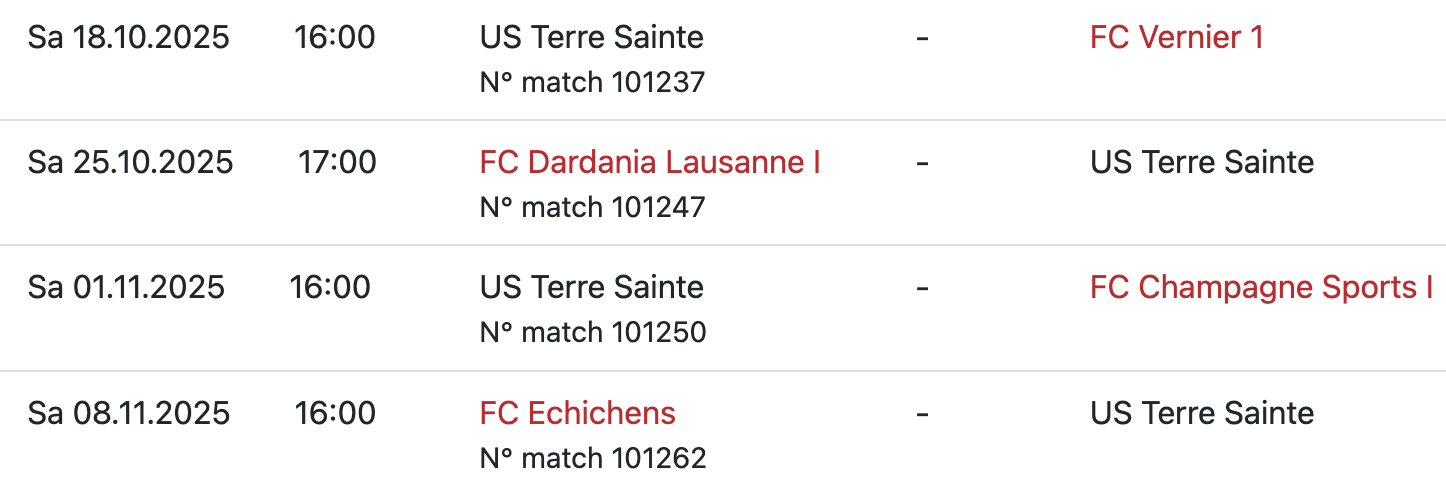Select the Sa 01.11.2025 date entry
Image resolution: width=1446 pixels, height=490 pixels.
point(126,288)
